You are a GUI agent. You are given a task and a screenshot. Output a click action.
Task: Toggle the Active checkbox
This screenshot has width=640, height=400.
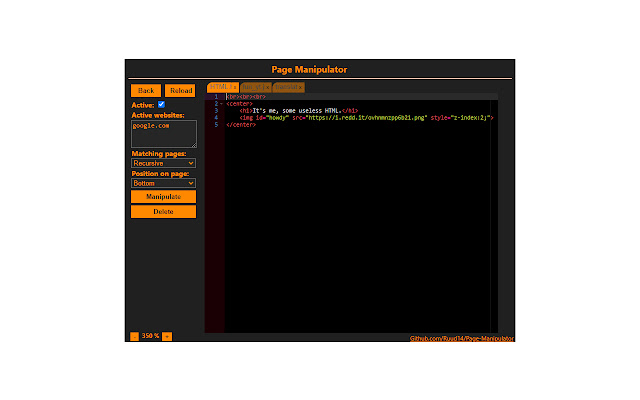pyautogui.click(x=161, y=104)
